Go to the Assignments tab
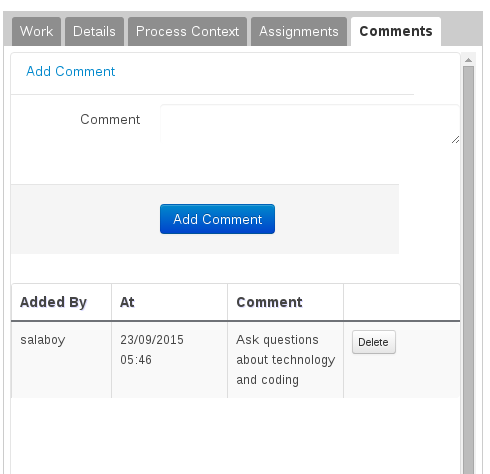This screenshot has width=490, height=474. (299, 31)
